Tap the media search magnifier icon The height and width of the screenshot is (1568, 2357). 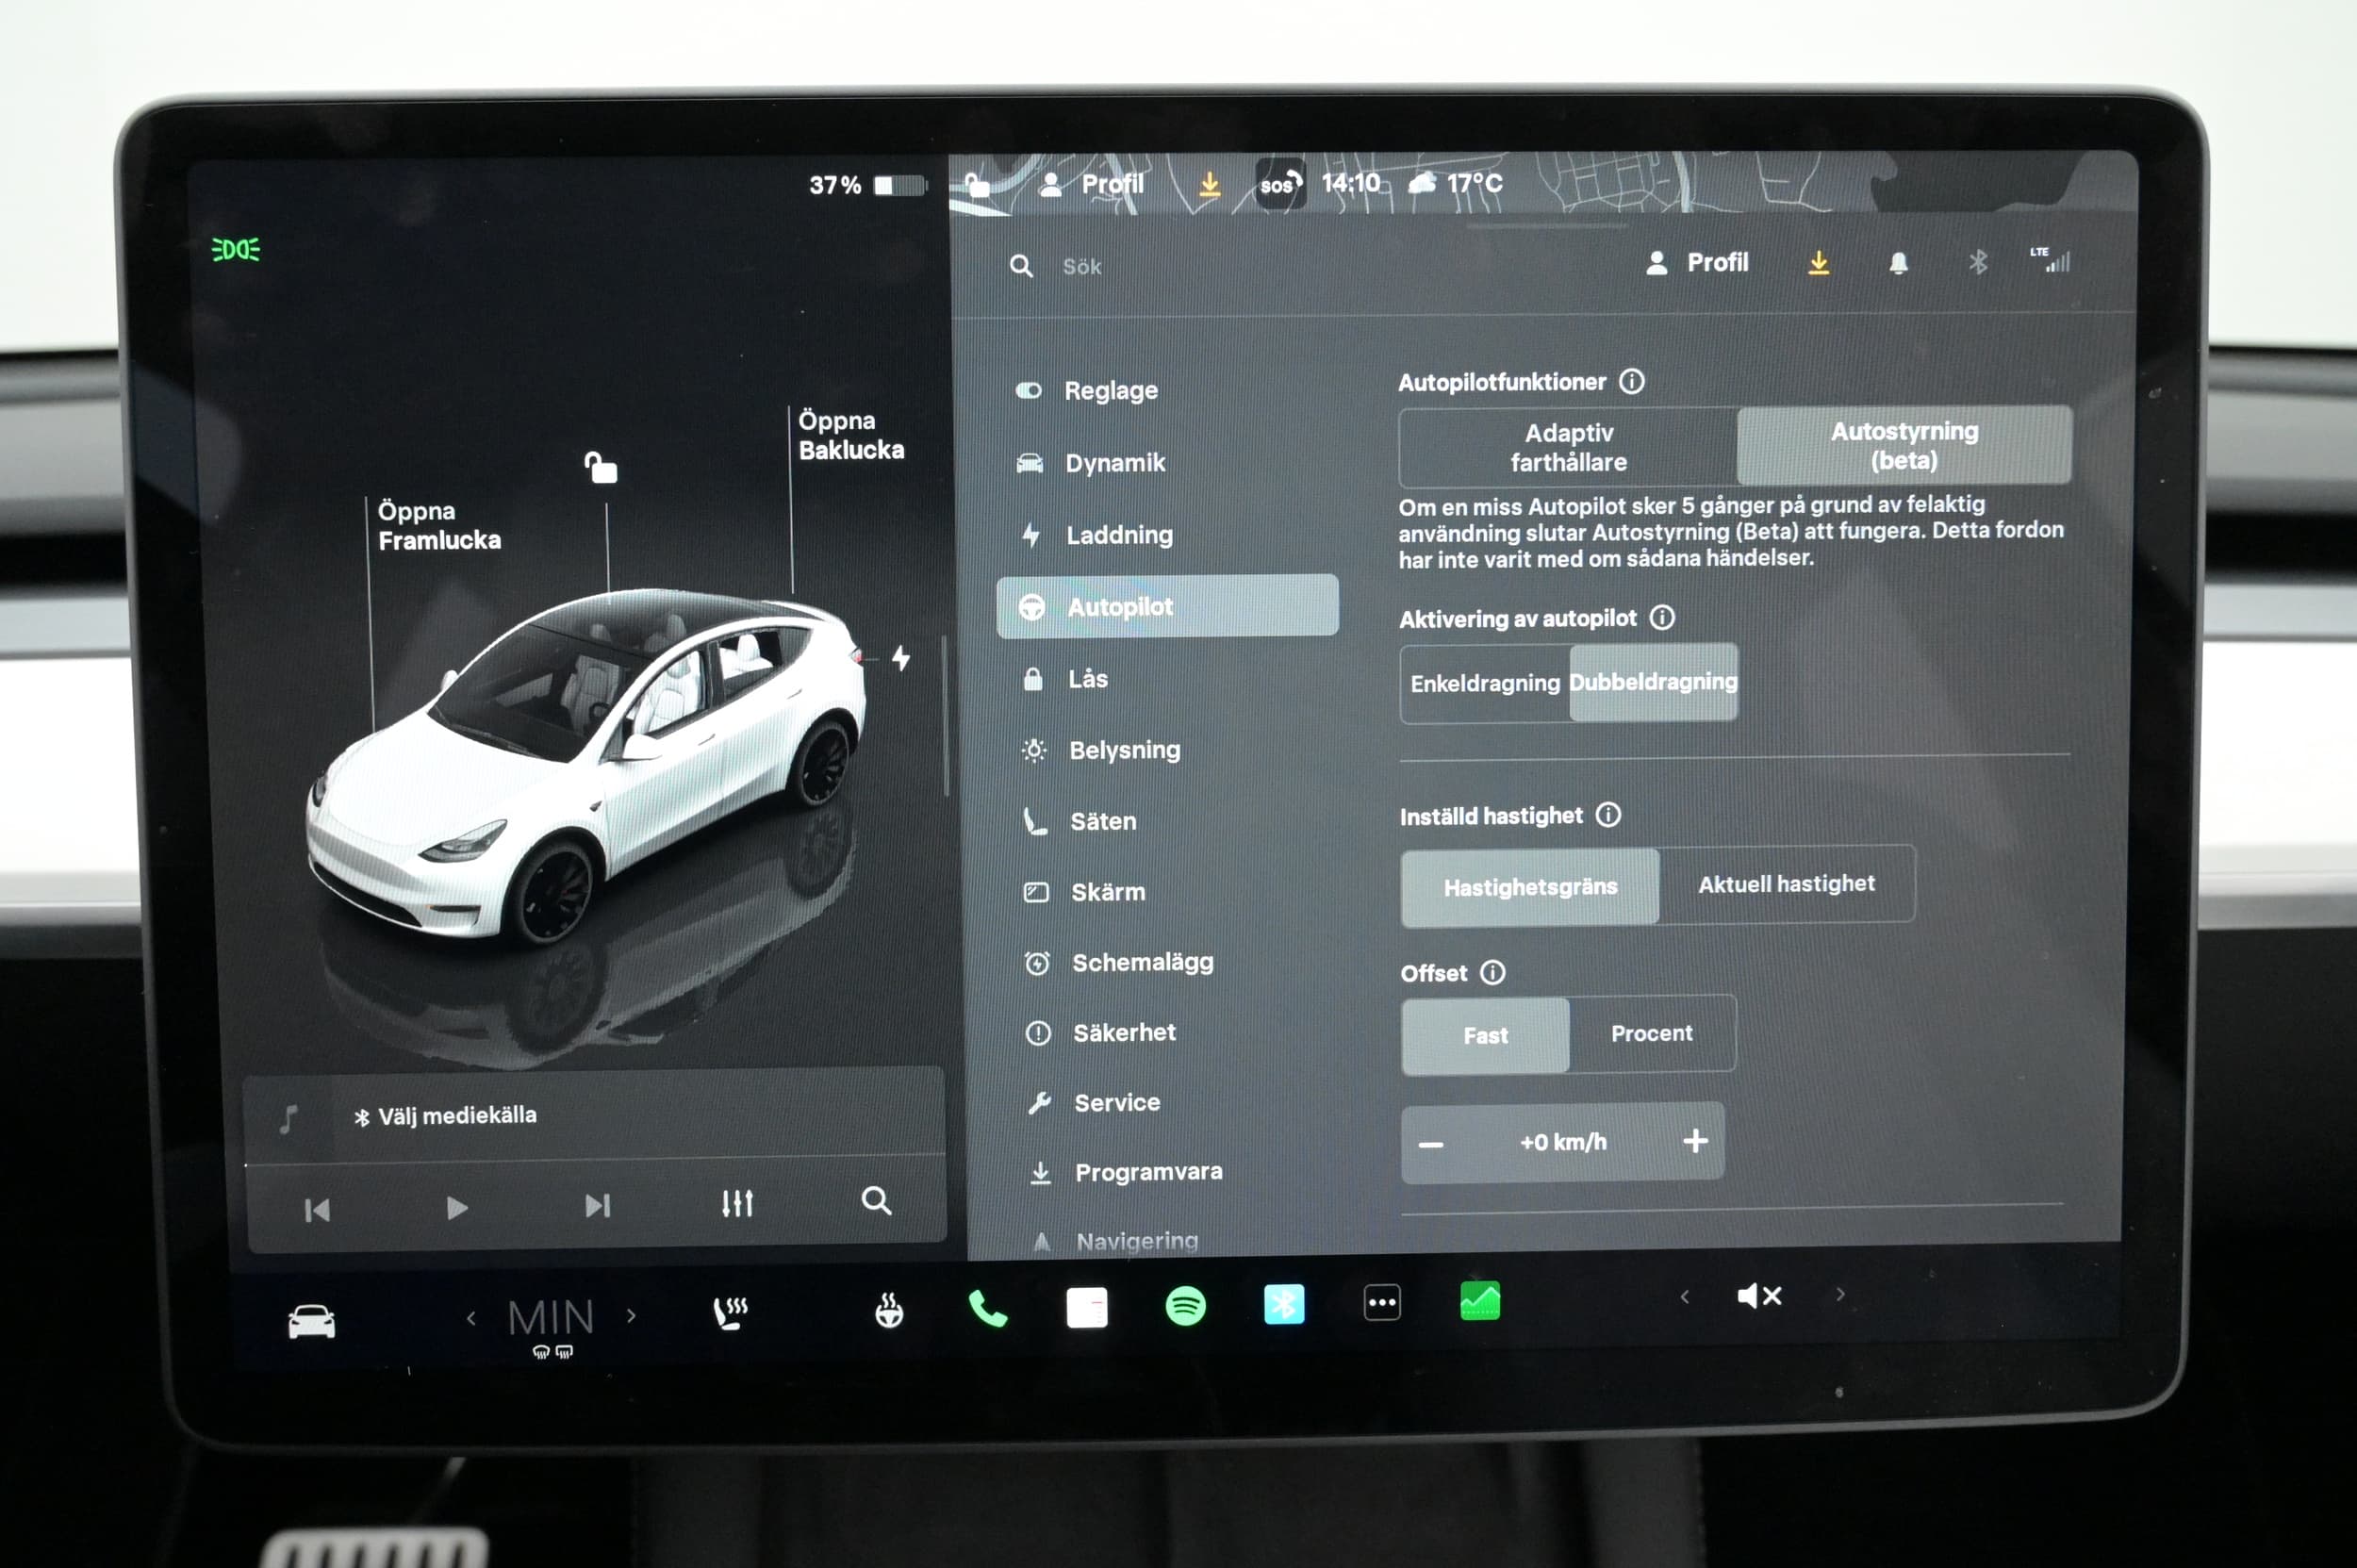876,1200
